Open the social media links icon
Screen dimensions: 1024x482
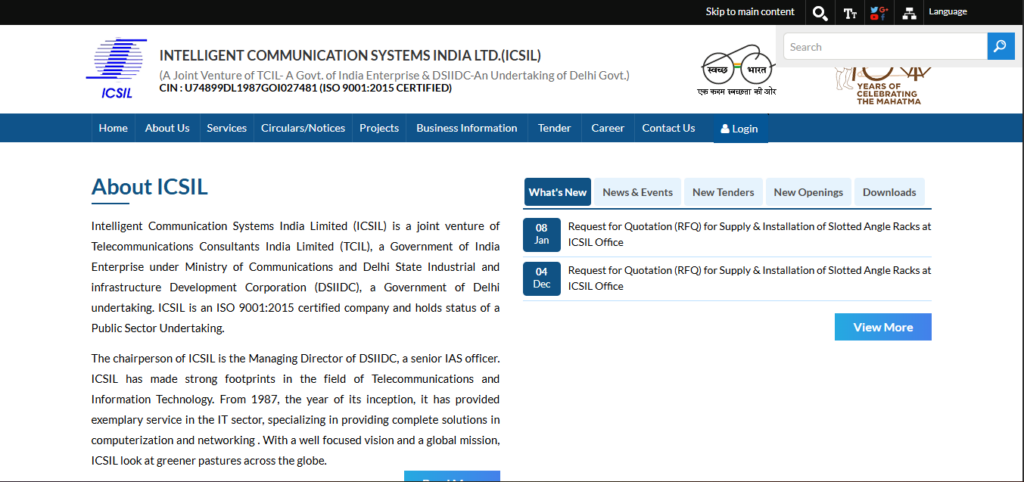[878, 13]
